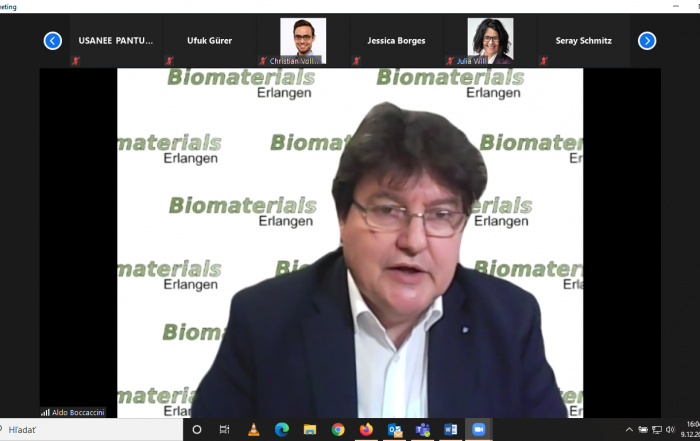Screen dimensions: 700x441
Task: Open Microsoft Teams from taskbar
Action: coord(423,430)
